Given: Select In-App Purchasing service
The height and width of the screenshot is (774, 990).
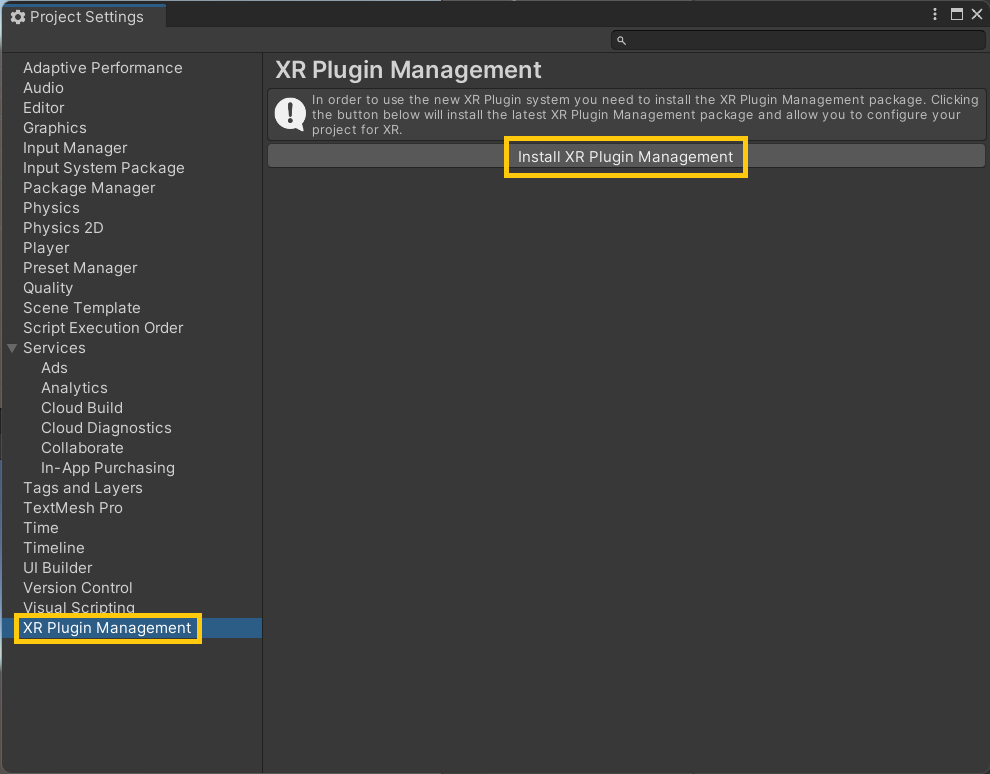Looking at the screenshot, I should click(108, 468).
